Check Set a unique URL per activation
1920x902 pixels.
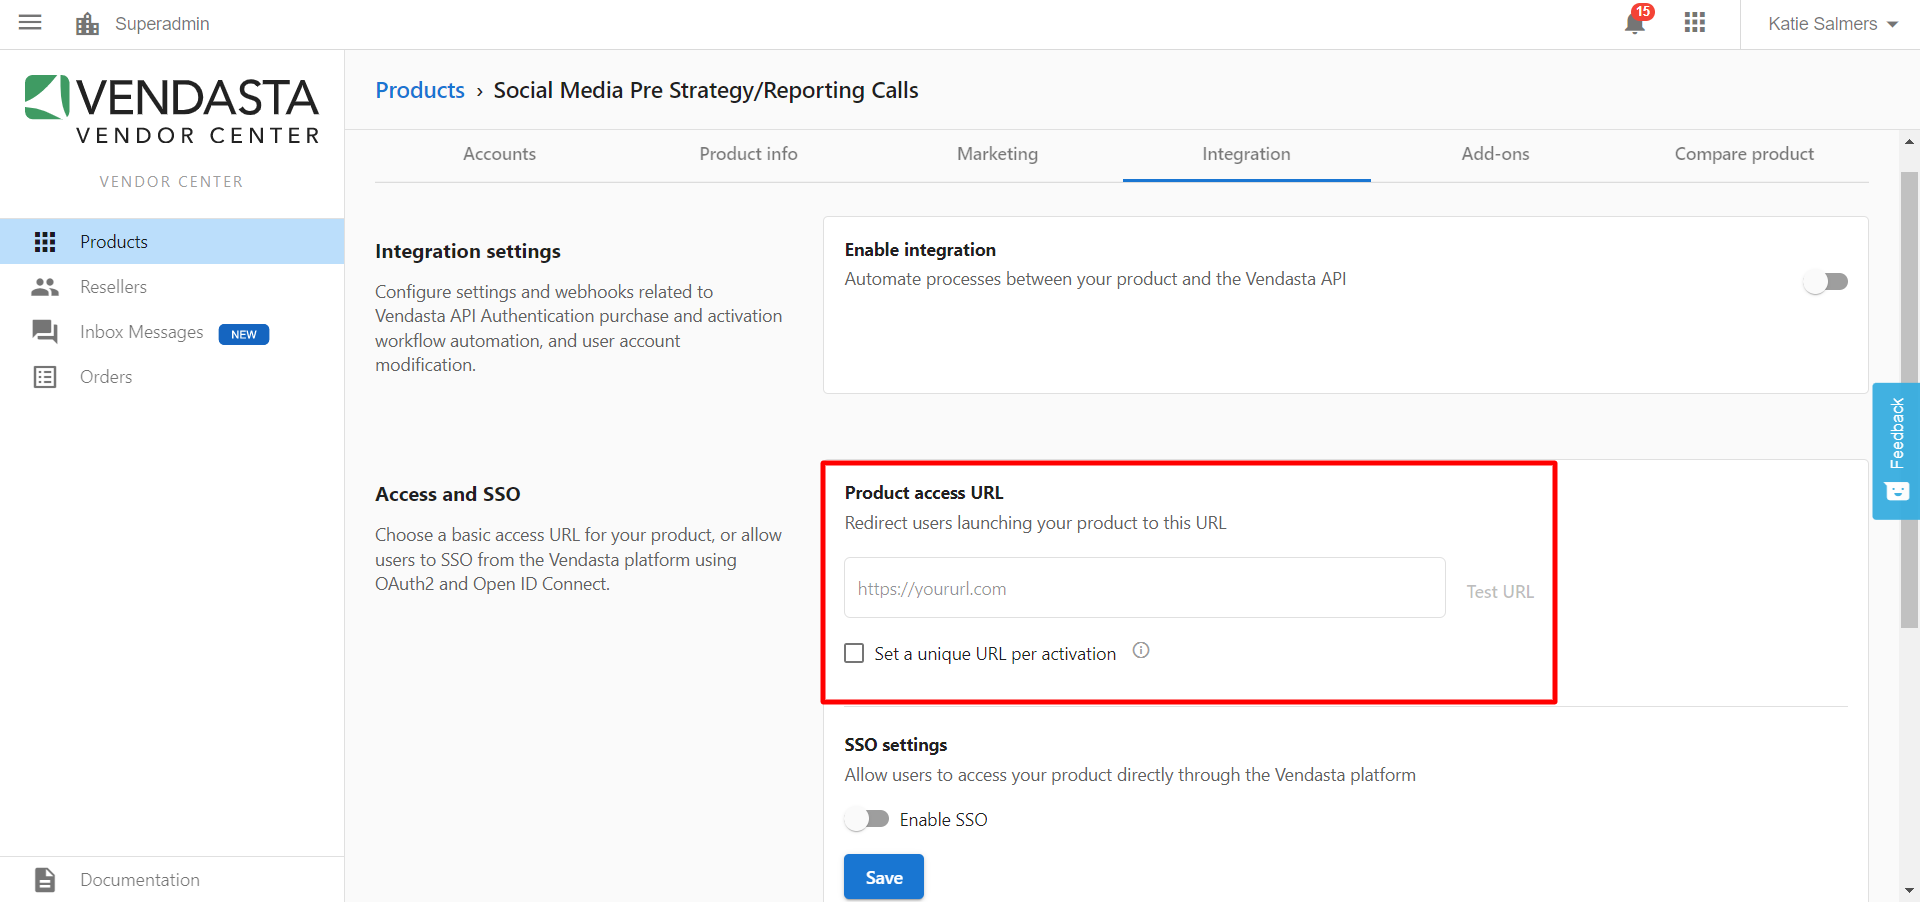pyautogui.click(x=854, y=653)
